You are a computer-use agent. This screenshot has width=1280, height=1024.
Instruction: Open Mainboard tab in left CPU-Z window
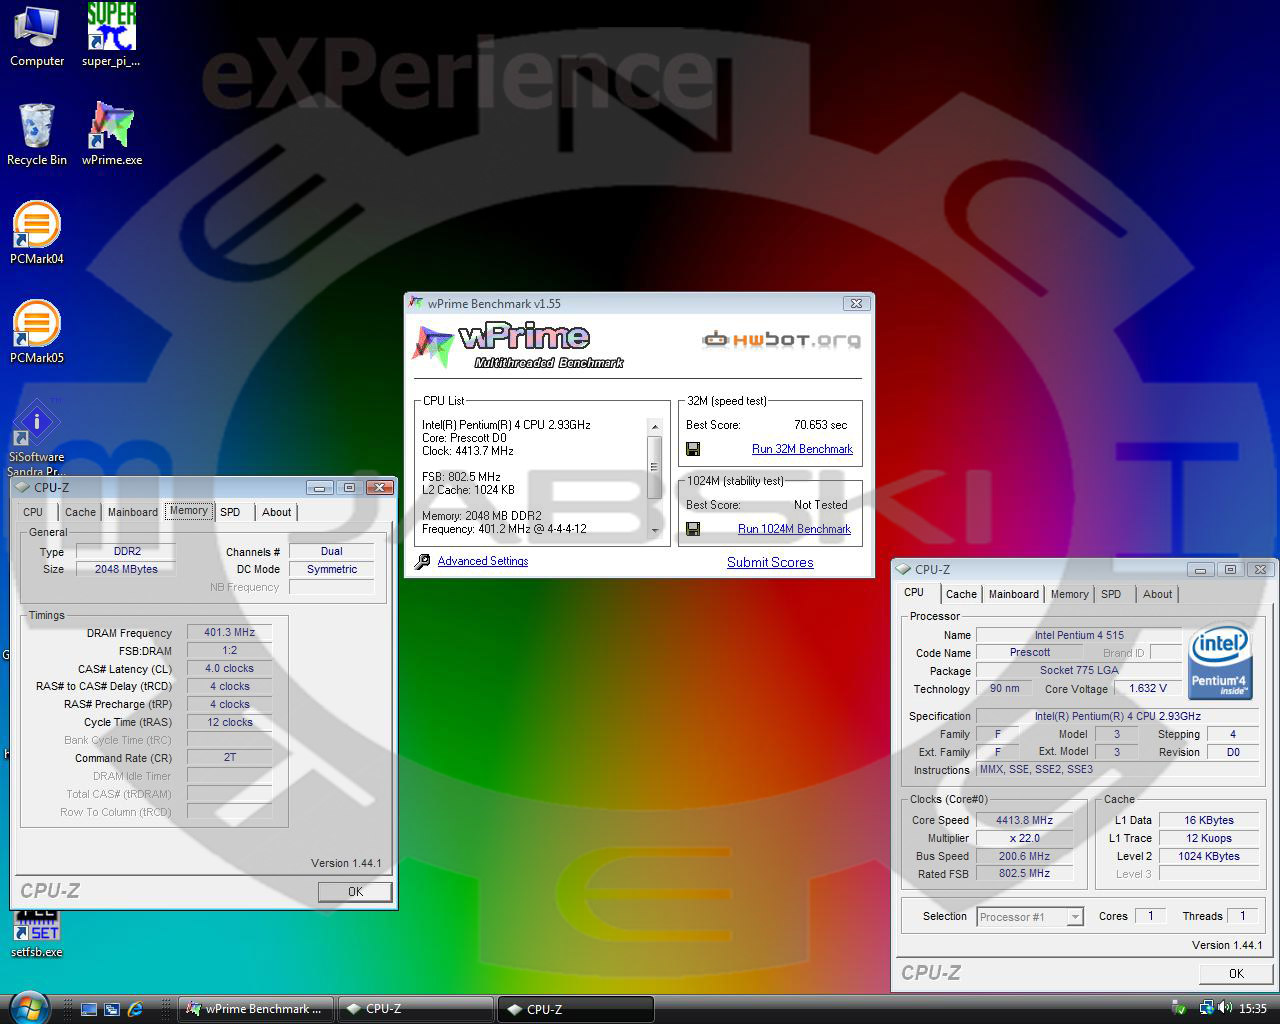pos(133,512)
